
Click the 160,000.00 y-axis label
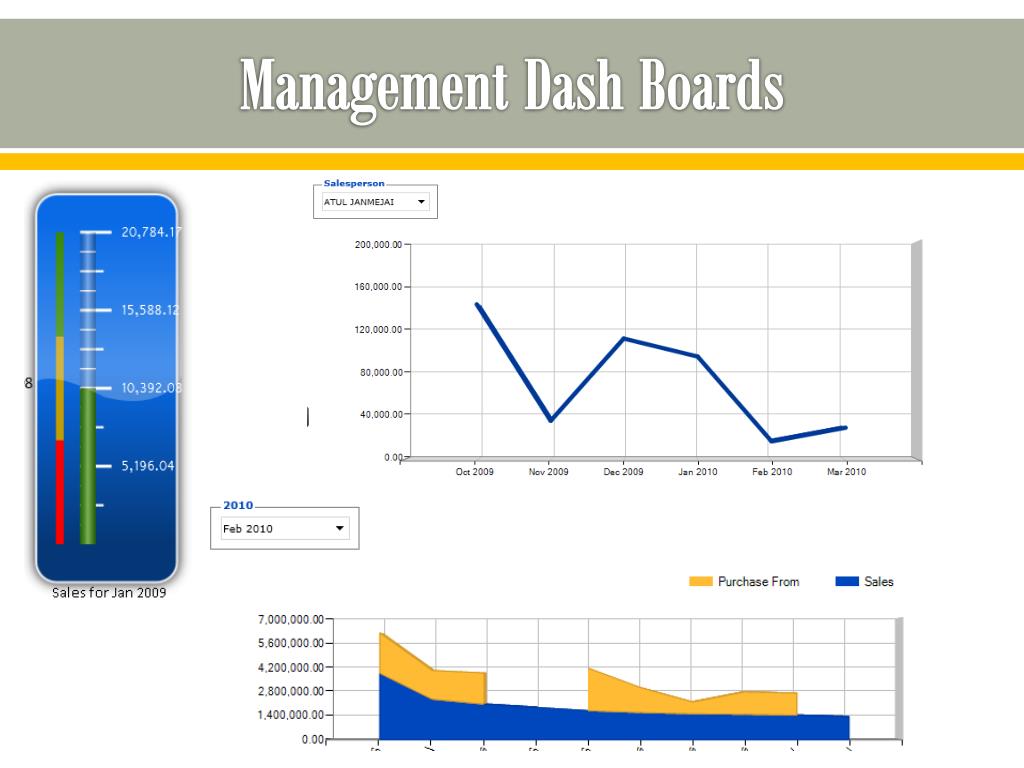[378, 287]
